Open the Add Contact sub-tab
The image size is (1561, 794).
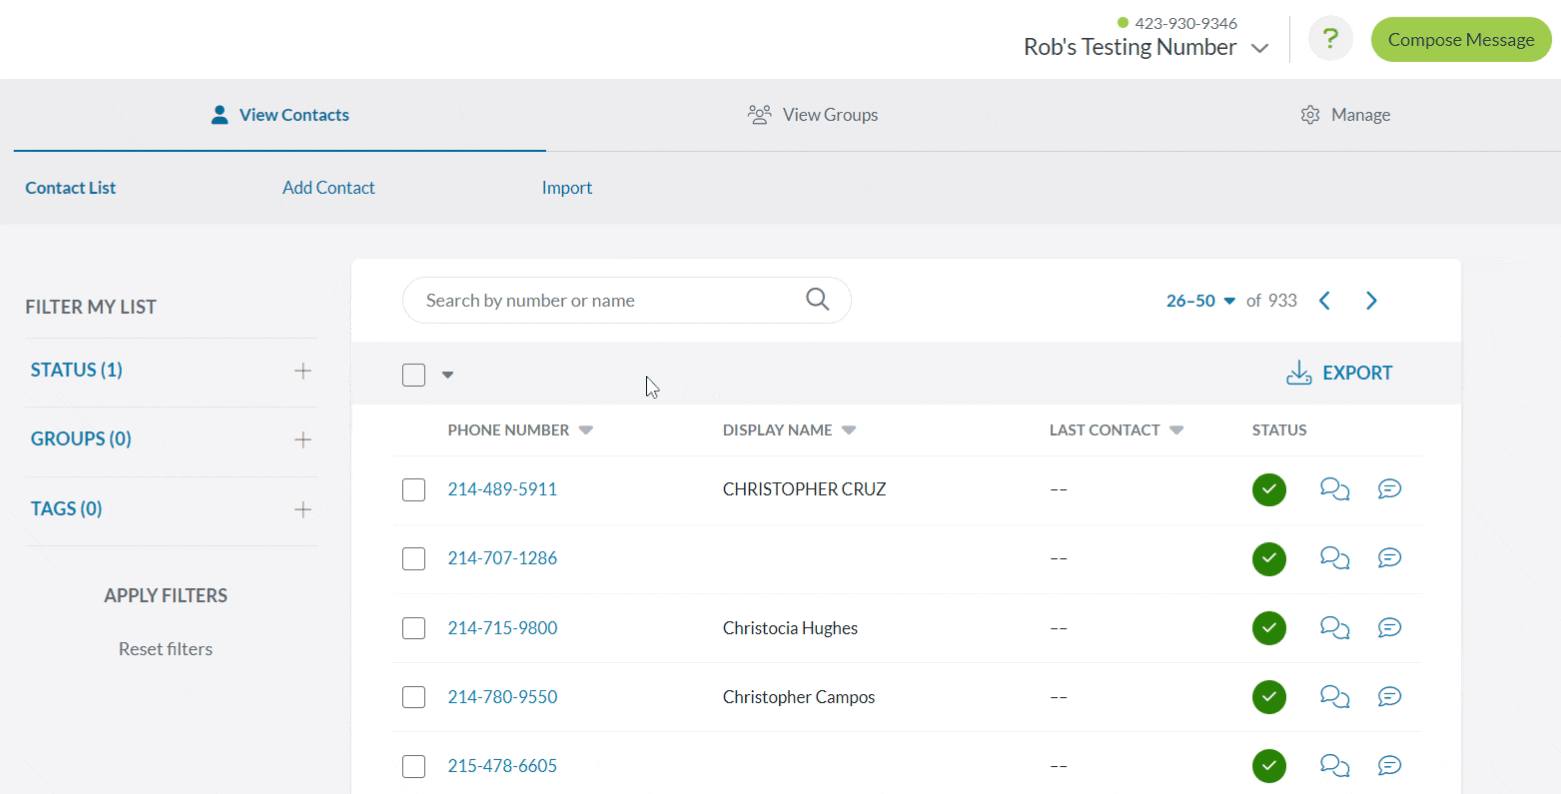(x=328, y=188)
